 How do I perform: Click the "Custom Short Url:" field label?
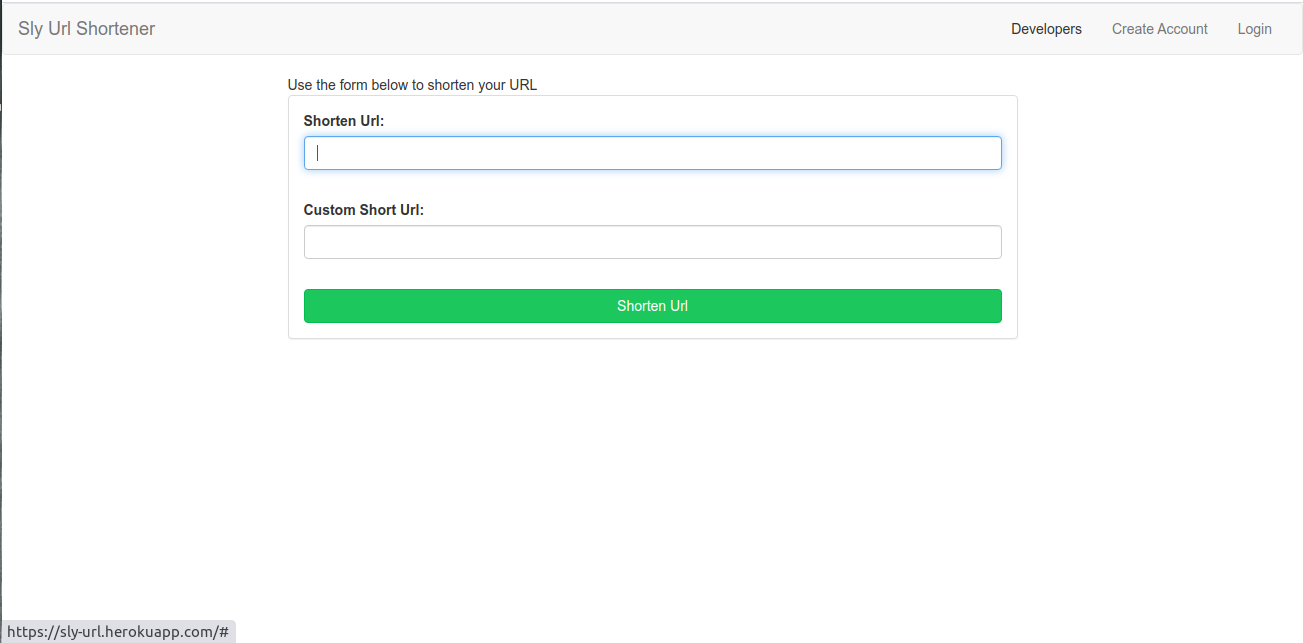pyautogui.click(x=364, y=210)
